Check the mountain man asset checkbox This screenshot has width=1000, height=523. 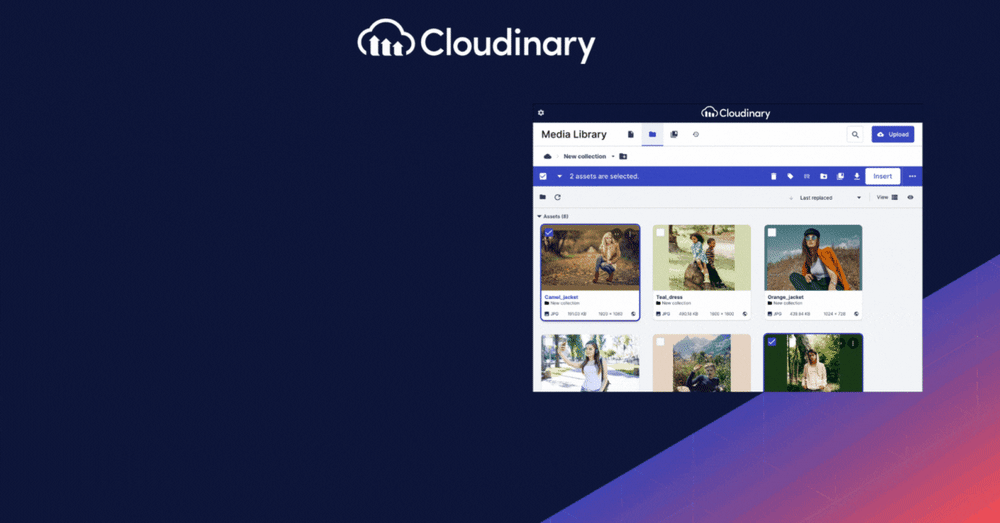point(660,342)
